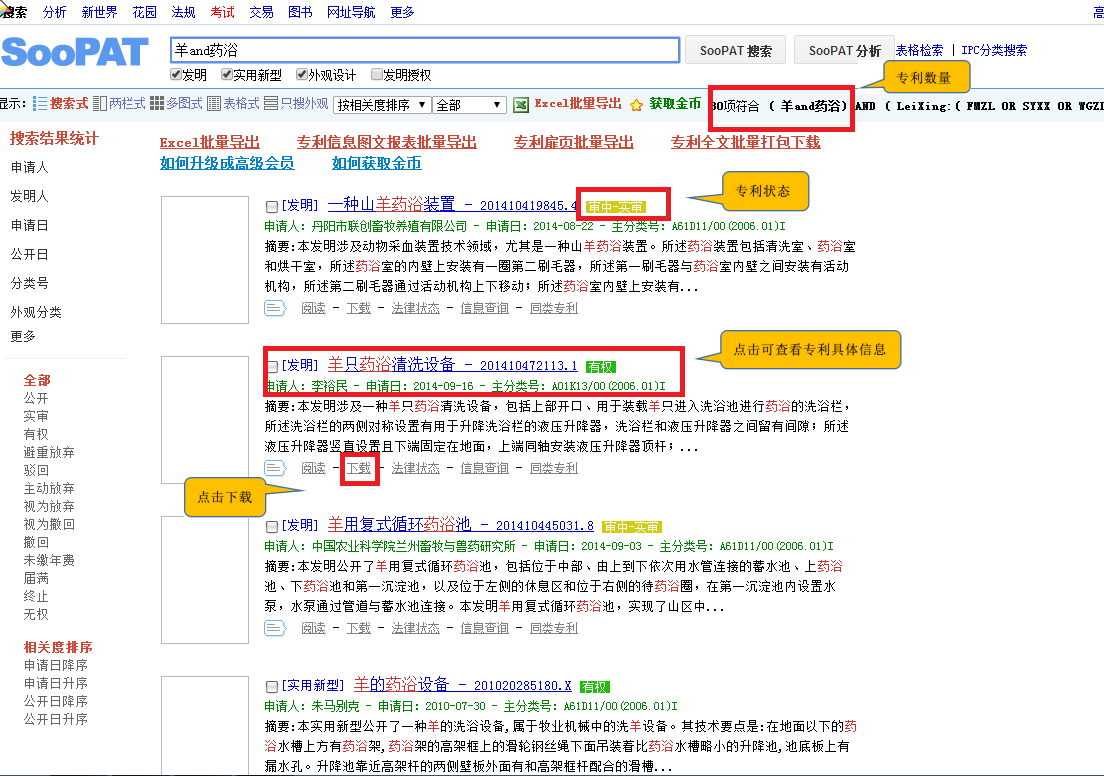The height and width of the screenshot is (776, 1104).
Task: Click the 专利全文批量打包下载 link
Action: (x=746, y=142)
